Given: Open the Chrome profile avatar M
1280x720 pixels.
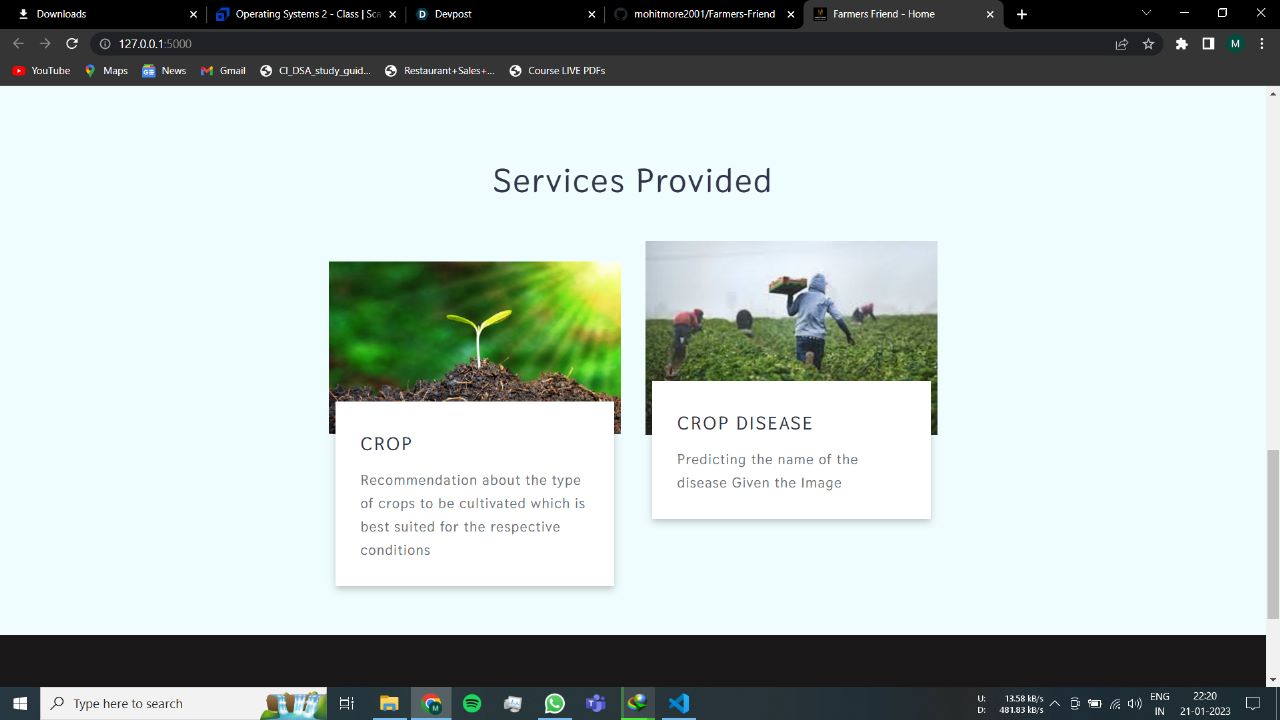Looking at the screenshot, I should [x=1235, y=44].
